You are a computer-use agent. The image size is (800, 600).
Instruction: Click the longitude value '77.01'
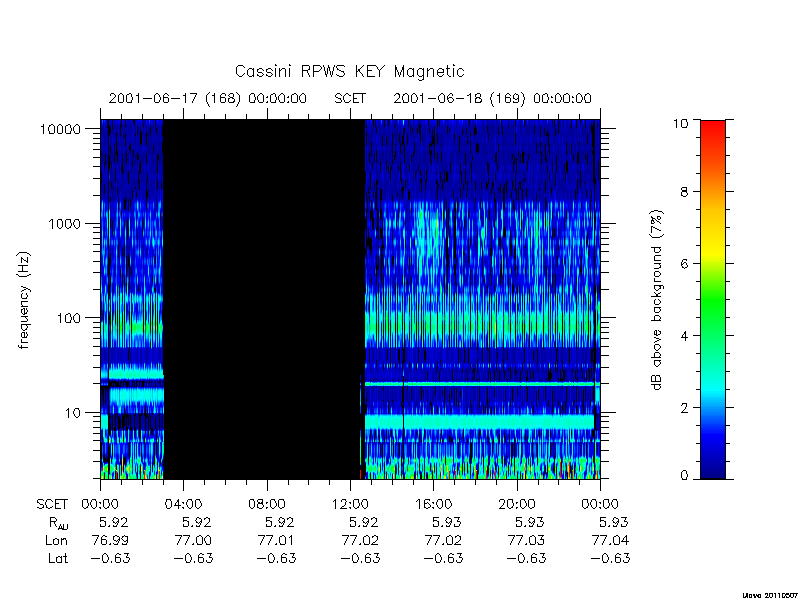[277, 540]
